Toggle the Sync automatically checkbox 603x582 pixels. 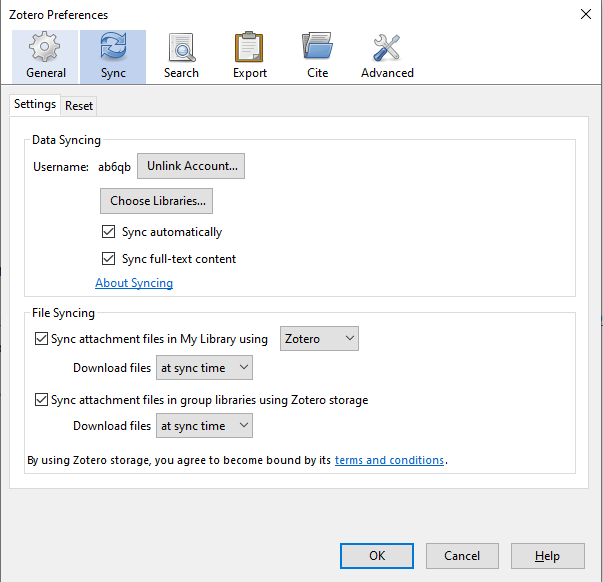[108, 232]
